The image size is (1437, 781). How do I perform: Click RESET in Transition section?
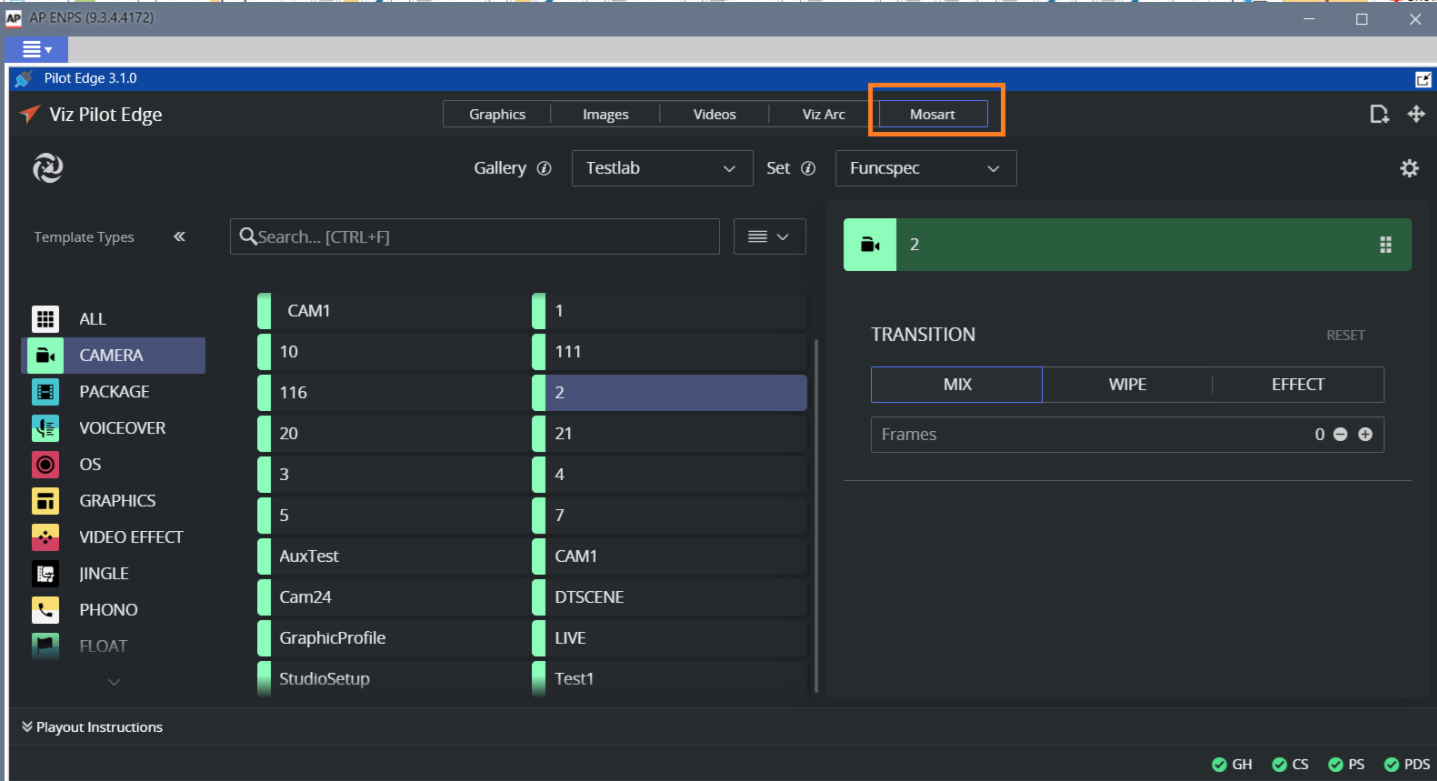[1345, 335]
